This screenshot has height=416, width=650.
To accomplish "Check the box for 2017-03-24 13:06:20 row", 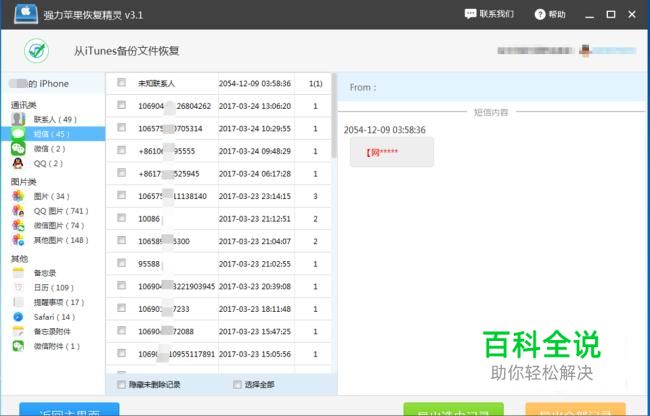I will [x=121, y=105].
